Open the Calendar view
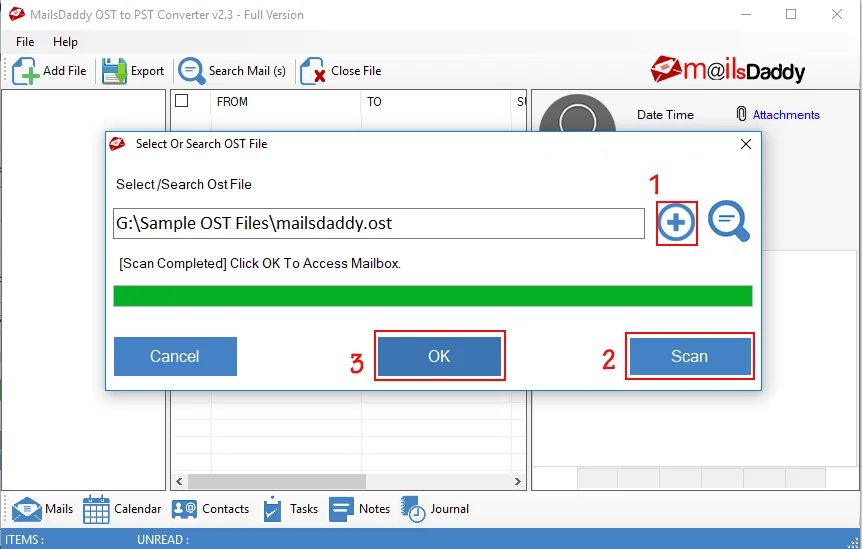Screen dimensions: 862x549 (97, 509)
